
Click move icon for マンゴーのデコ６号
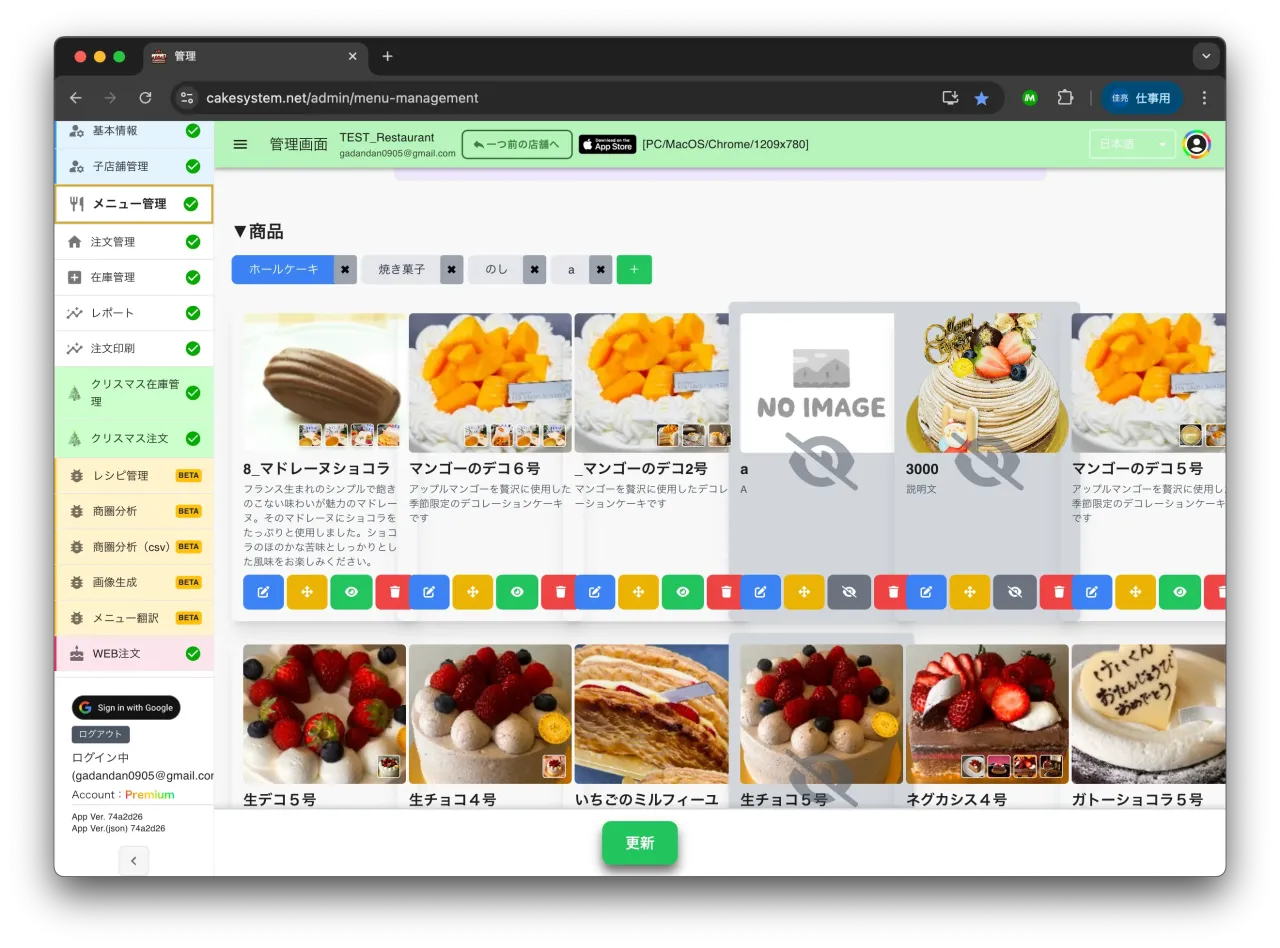tap(472, 592)
